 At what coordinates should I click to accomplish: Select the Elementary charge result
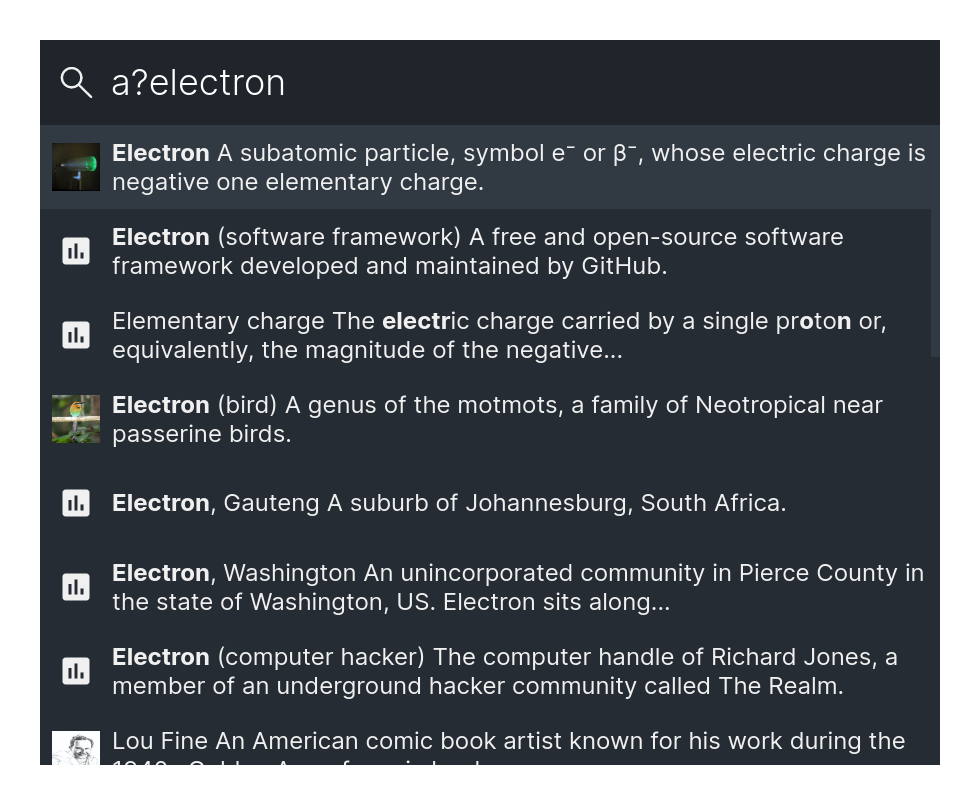point(486,335)
